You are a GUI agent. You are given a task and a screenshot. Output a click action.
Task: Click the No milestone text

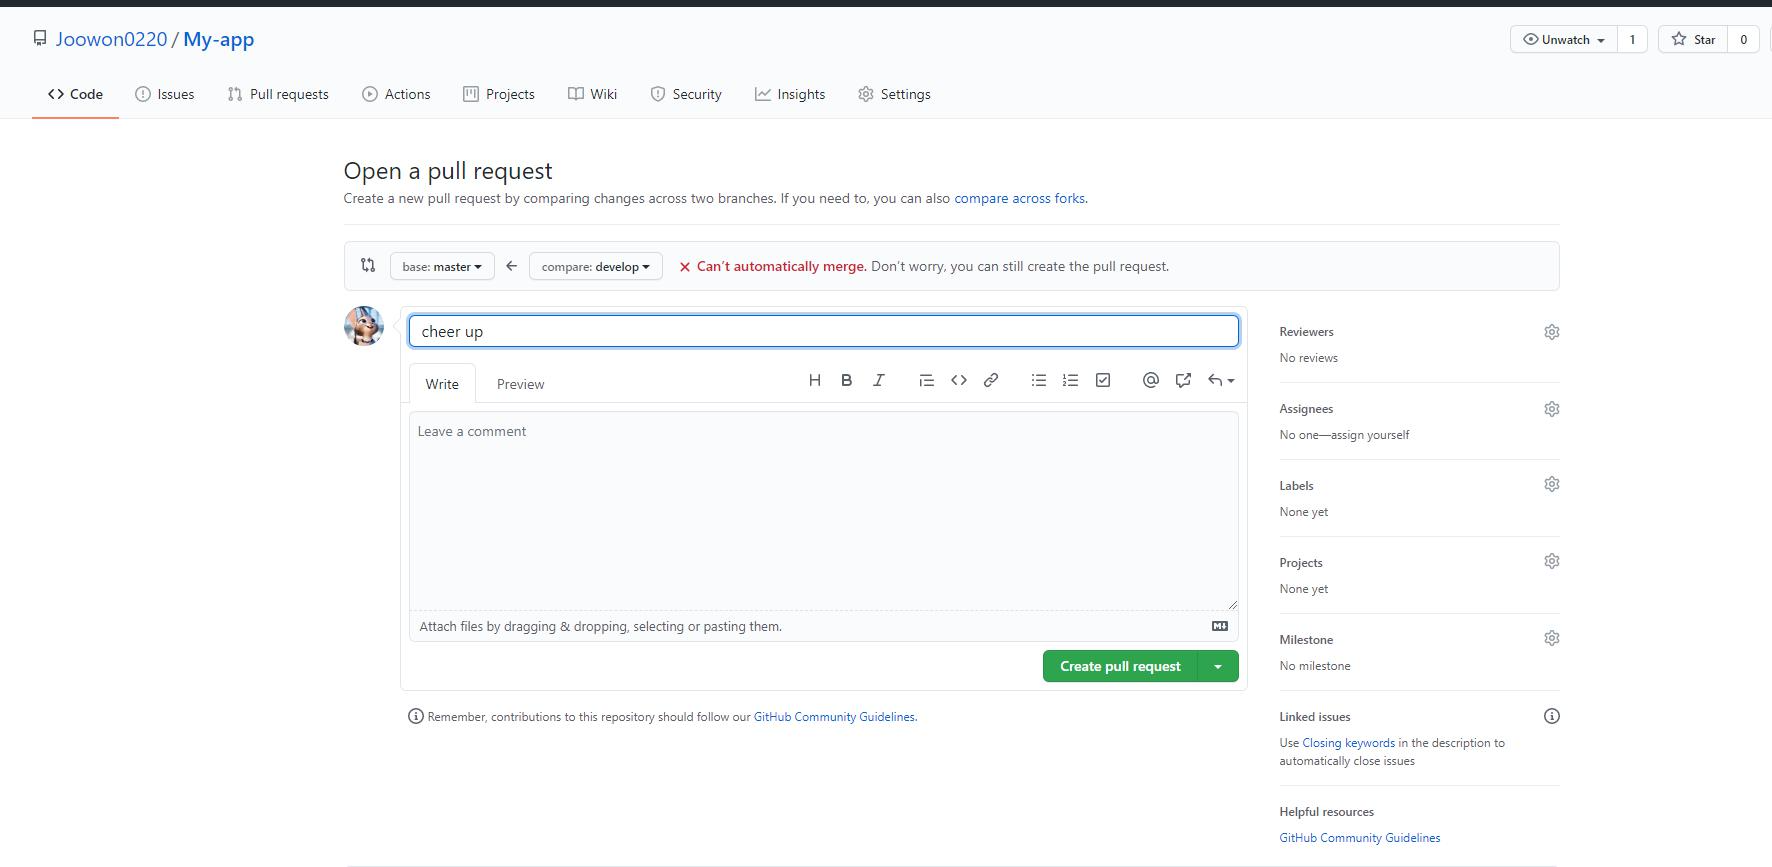tap(1315, 666)
